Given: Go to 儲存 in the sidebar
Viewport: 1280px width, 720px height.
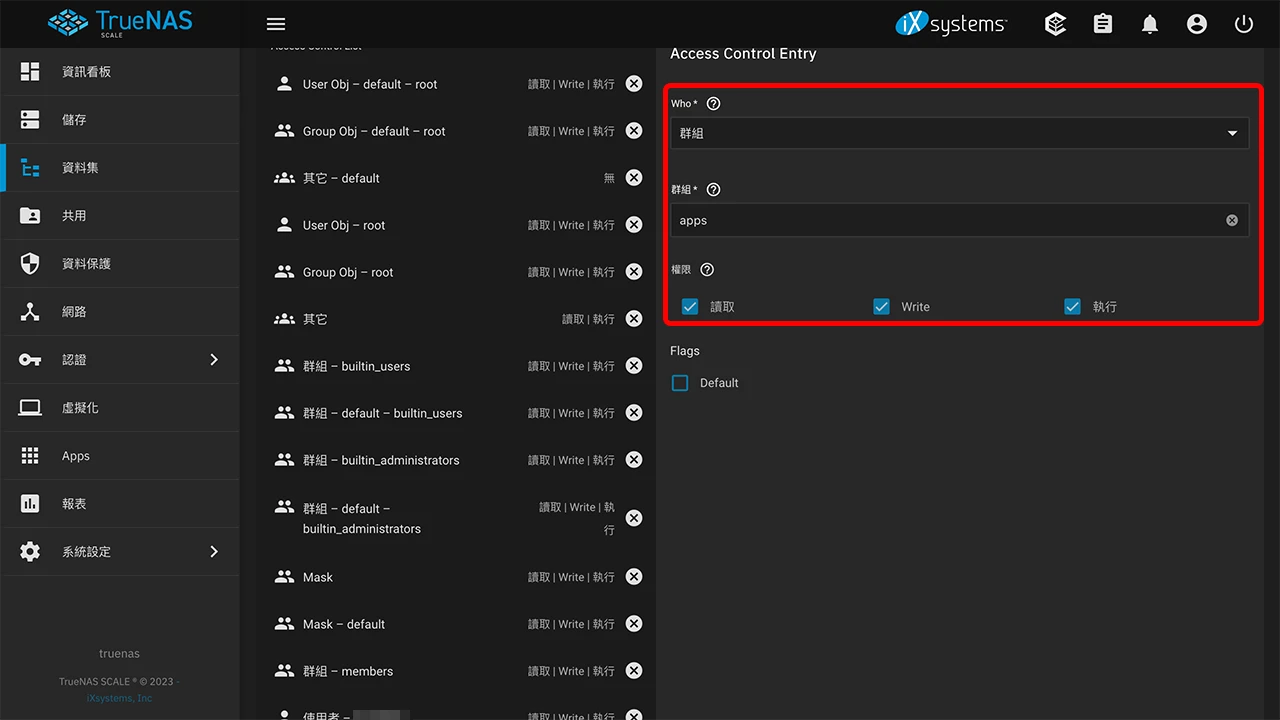Looking at the screenshot, I should point(75,120).
